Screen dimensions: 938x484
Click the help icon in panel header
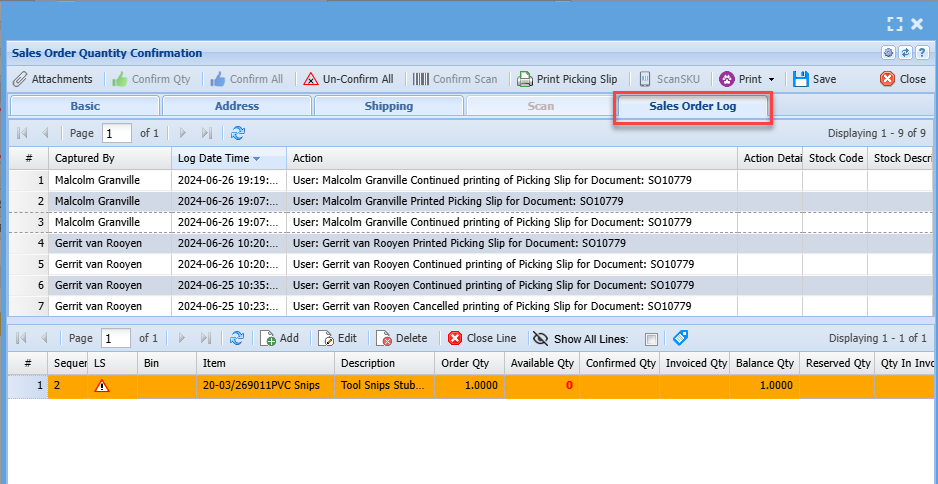921,53
